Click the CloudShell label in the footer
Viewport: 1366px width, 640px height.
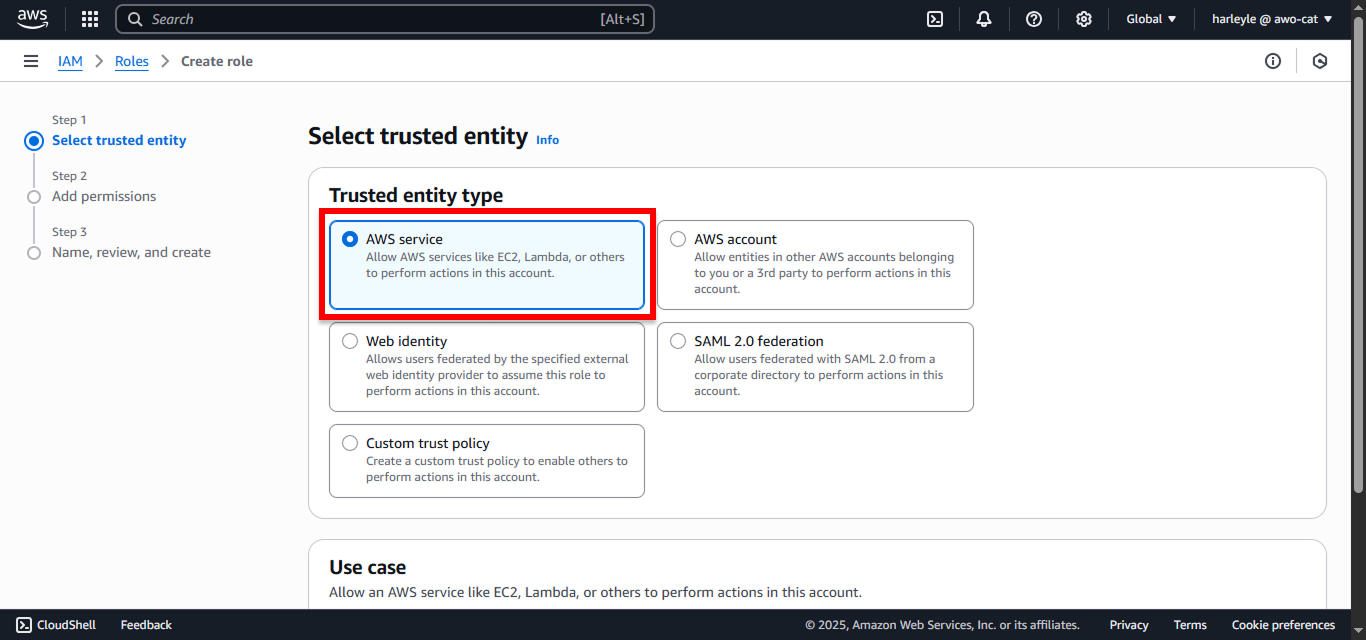(x=67, y=625)
